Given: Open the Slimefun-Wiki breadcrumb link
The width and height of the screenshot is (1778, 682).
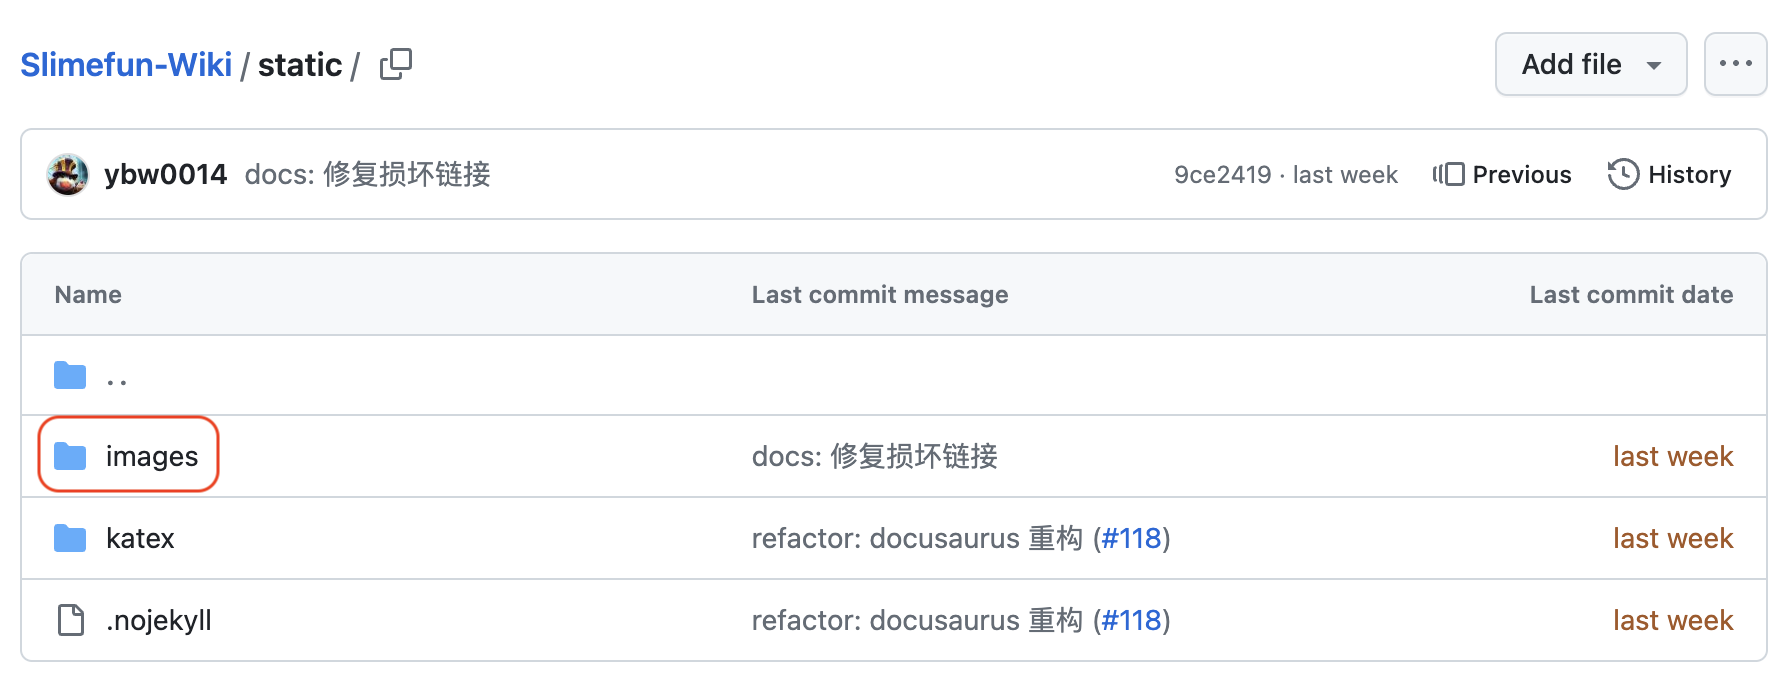Looking at the screenshot, I should [126, 65].
